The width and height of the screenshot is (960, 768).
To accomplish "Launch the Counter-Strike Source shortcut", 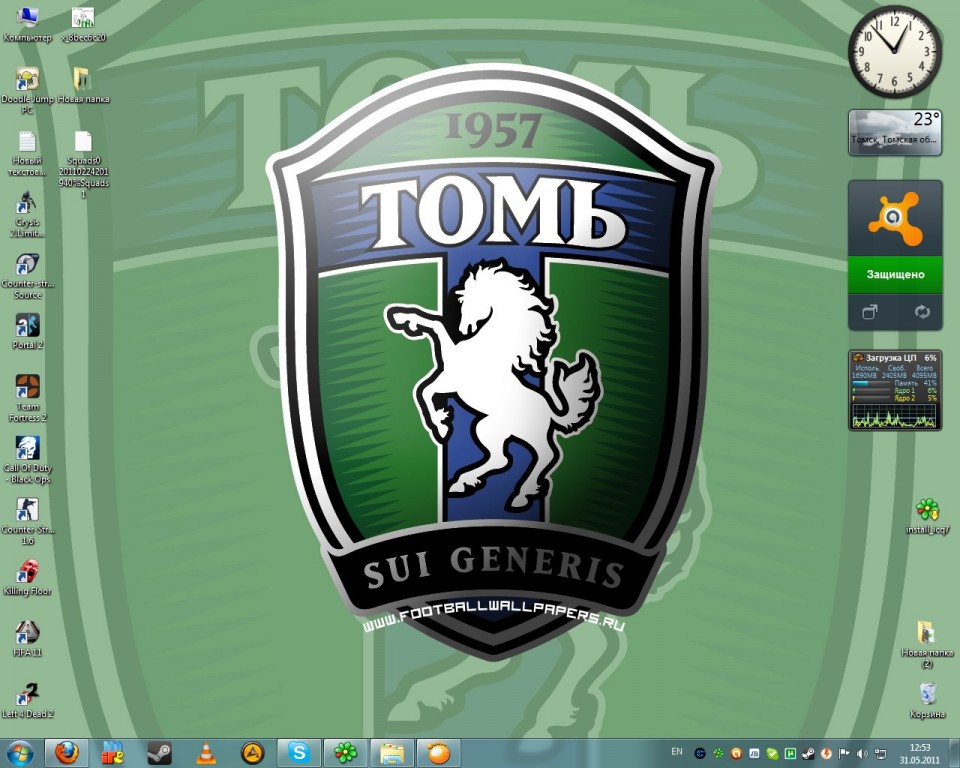I will (x=28, y=276).
